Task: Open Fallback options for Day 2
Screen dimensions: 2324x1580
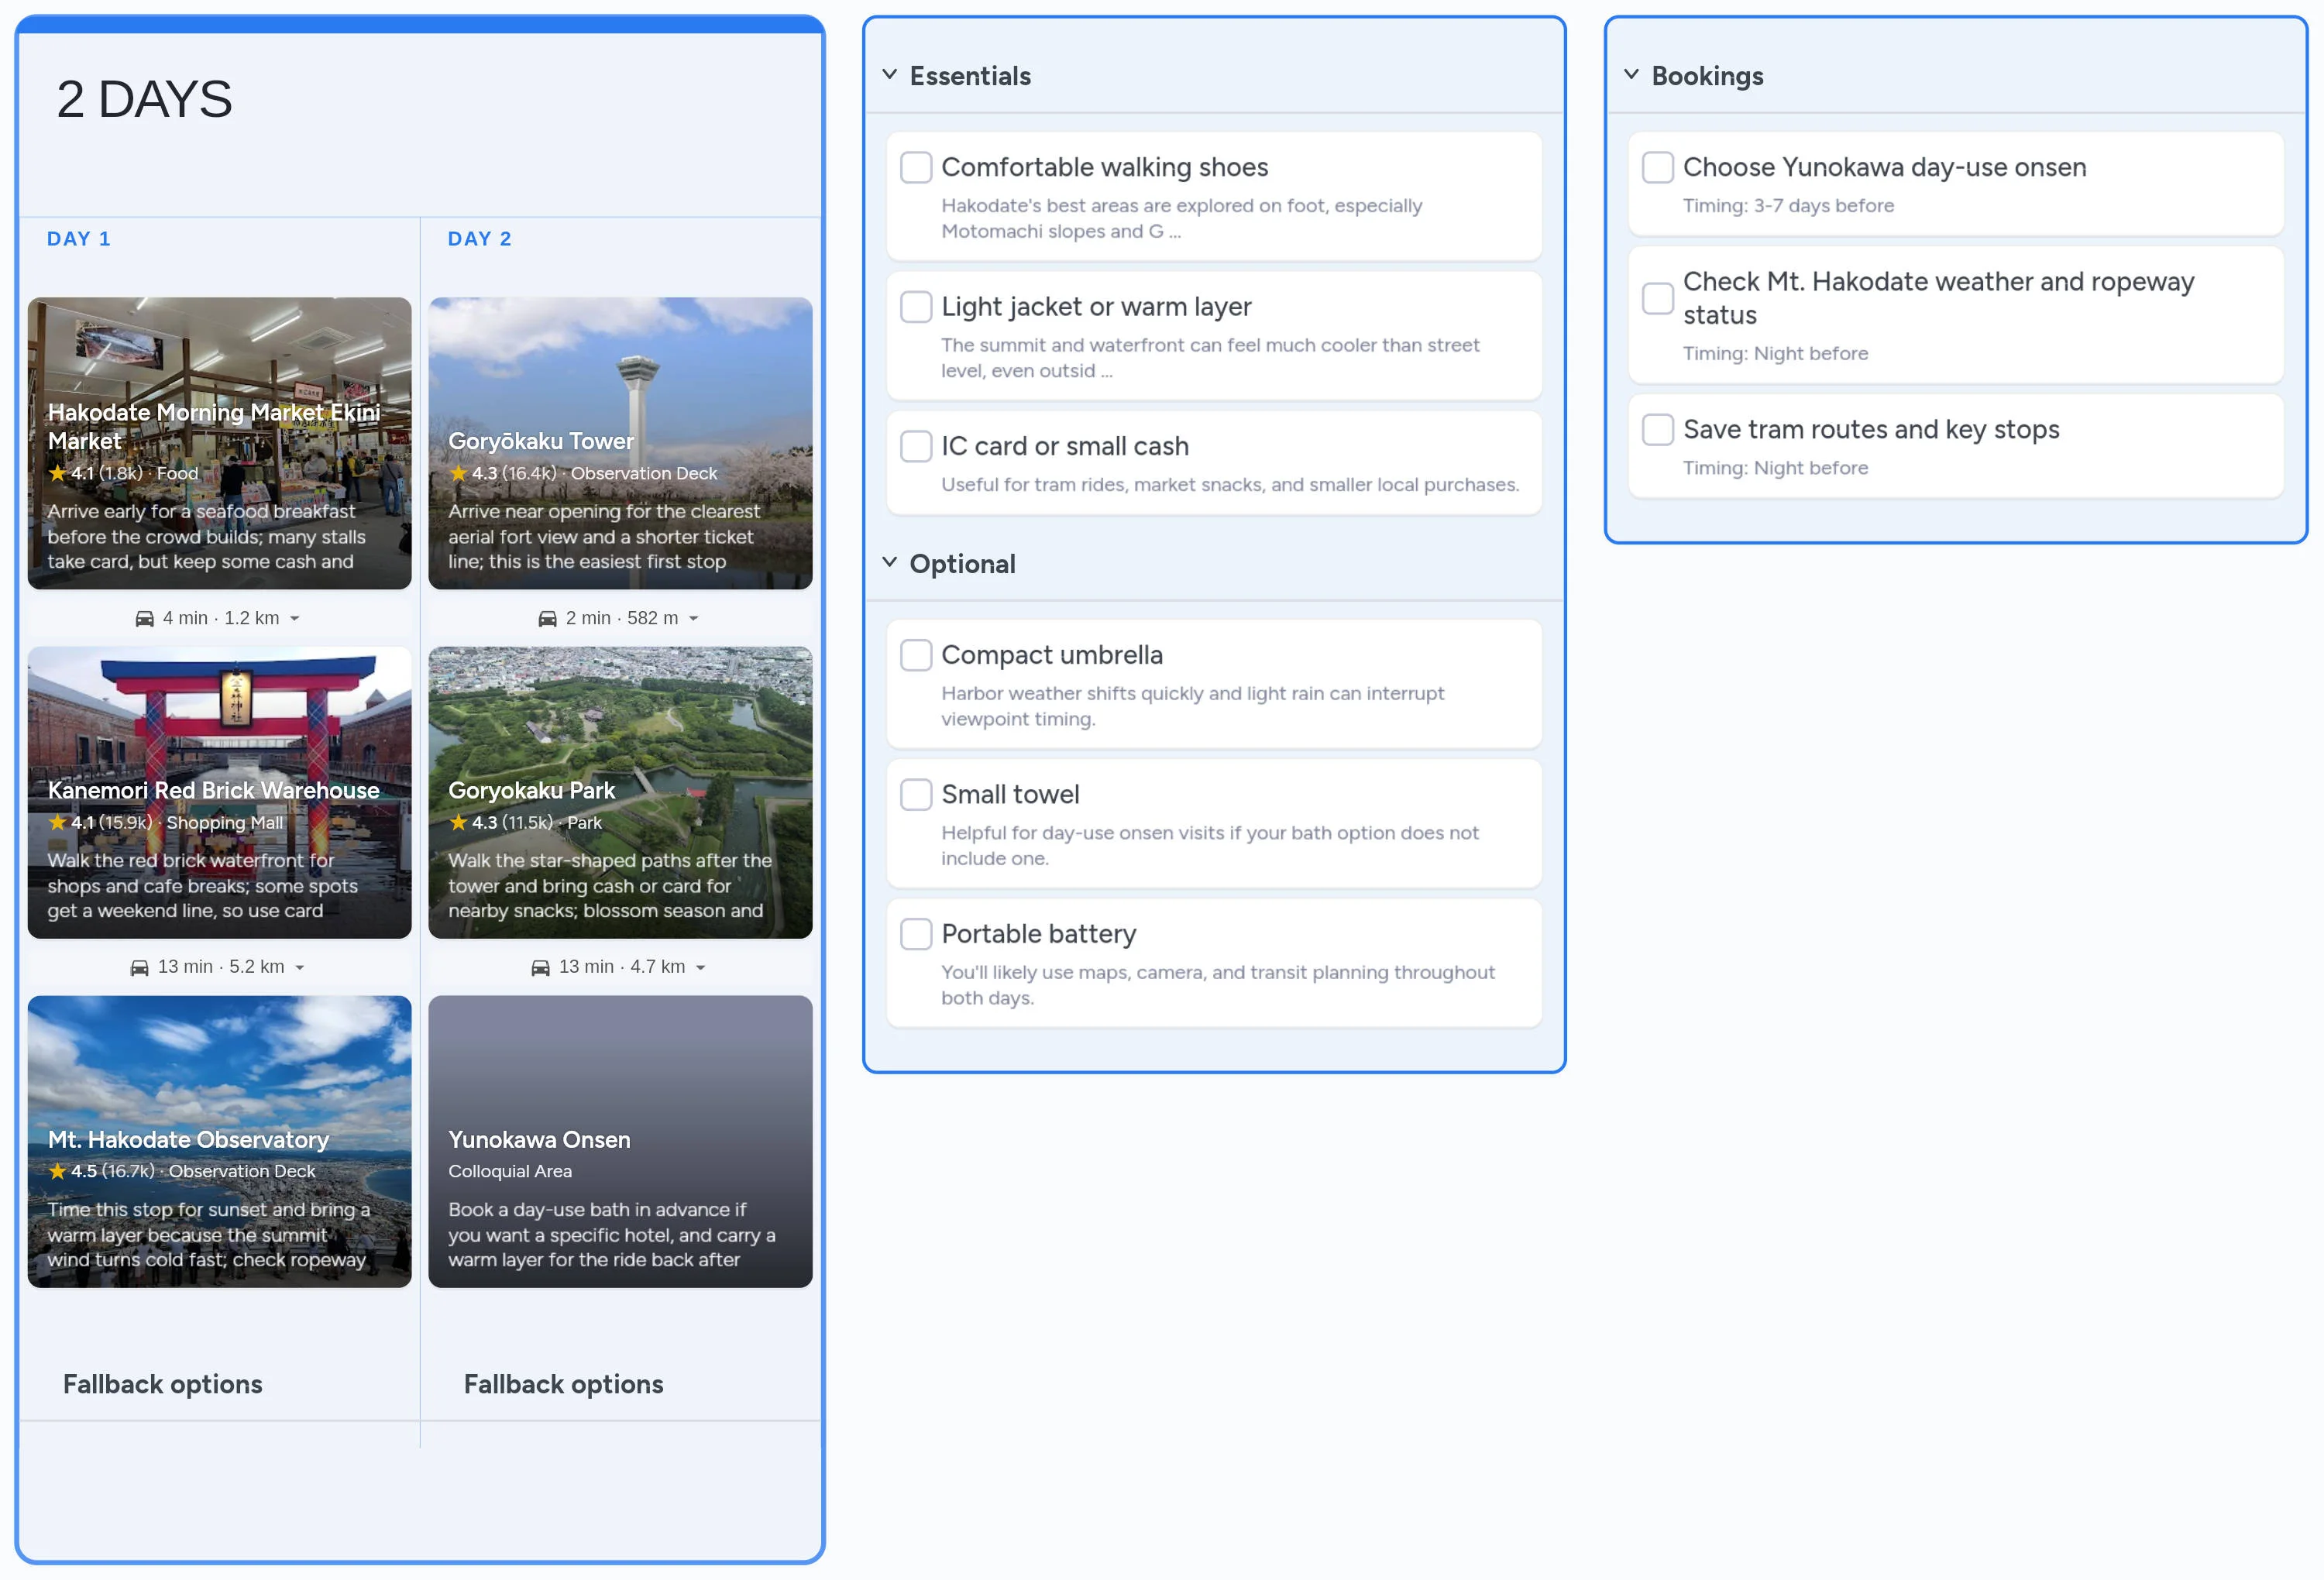Action: [x=563, y=1384]
